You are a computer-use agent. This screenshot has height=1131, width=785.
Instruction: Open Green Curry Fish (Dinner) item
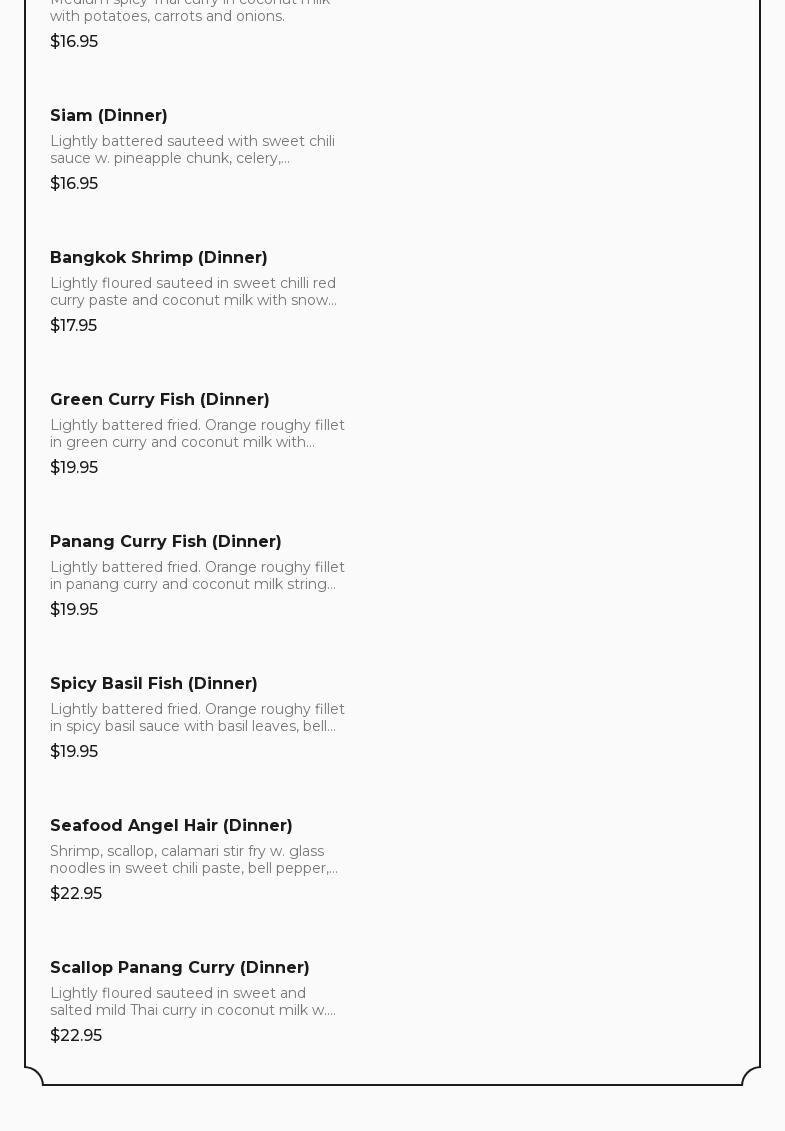[160, 400]
